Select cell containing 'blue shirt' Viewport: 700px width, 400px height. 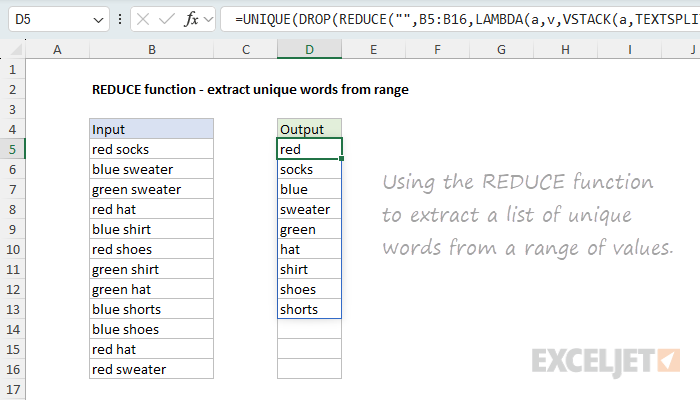coord(152,229)
